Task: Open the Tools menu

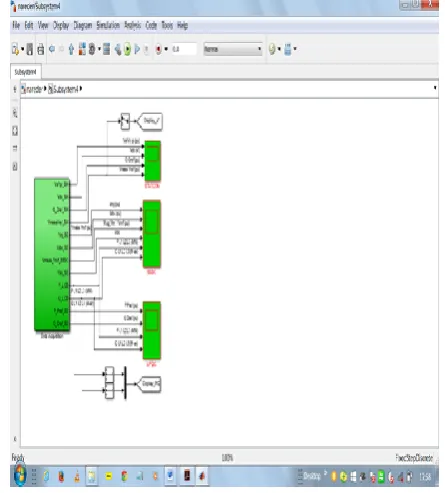Action: [x=167, y=25]
